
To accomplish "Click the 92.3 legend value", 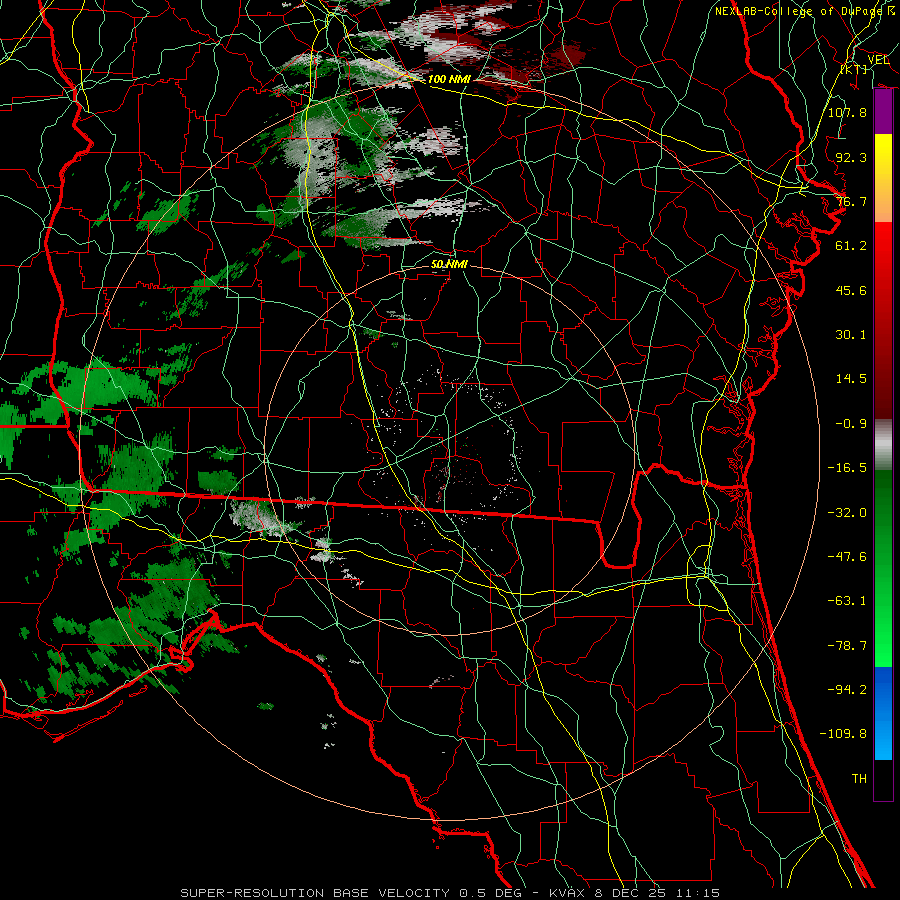I will pos(851,157).
